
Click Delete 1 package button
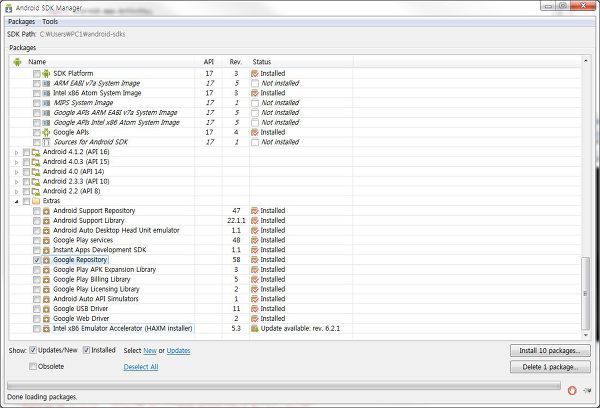click(550, 367)
